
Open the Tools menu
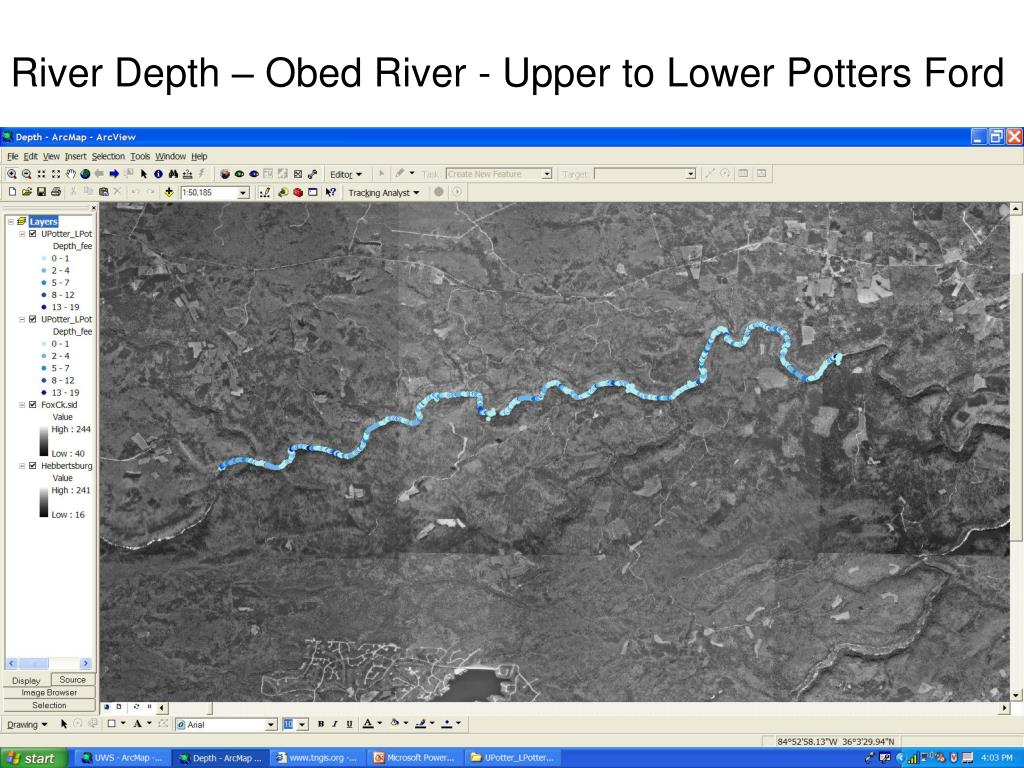140,156
